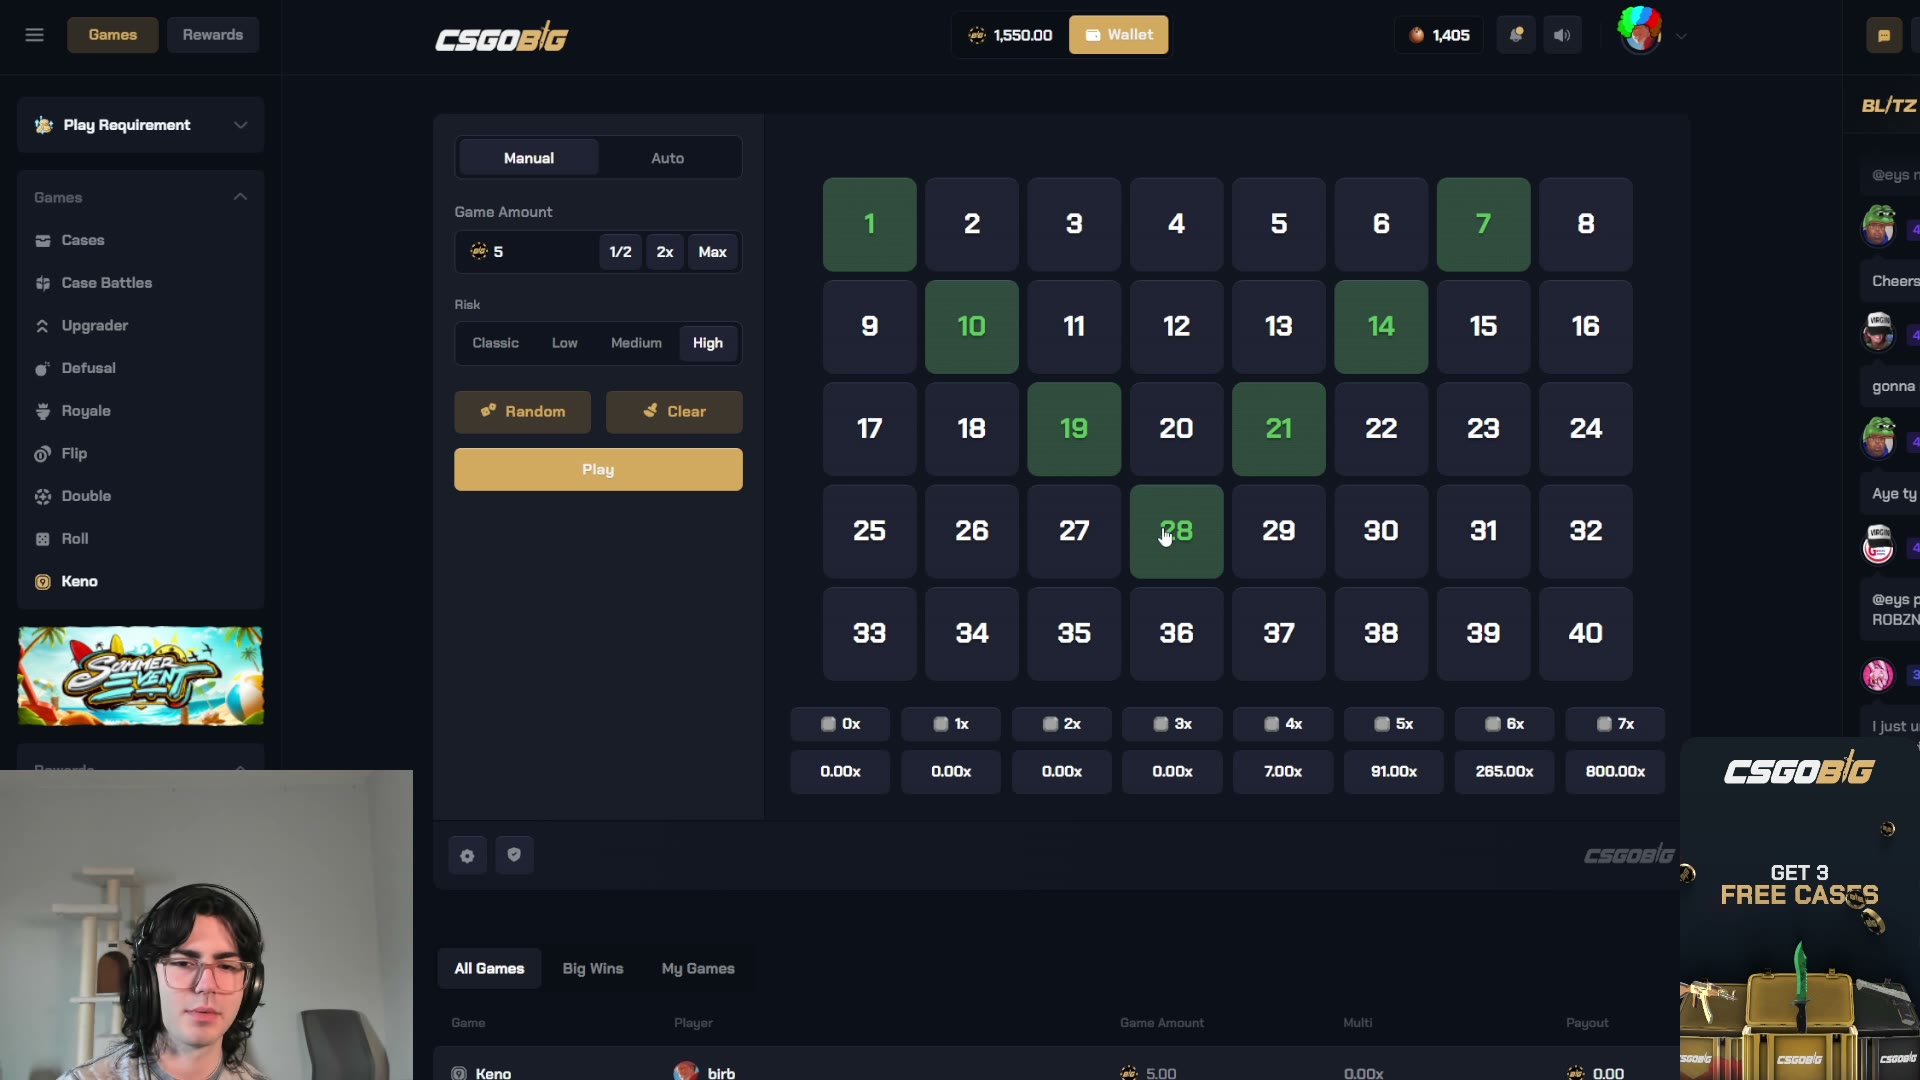Switch to the Auto tab

coord(668,158)
